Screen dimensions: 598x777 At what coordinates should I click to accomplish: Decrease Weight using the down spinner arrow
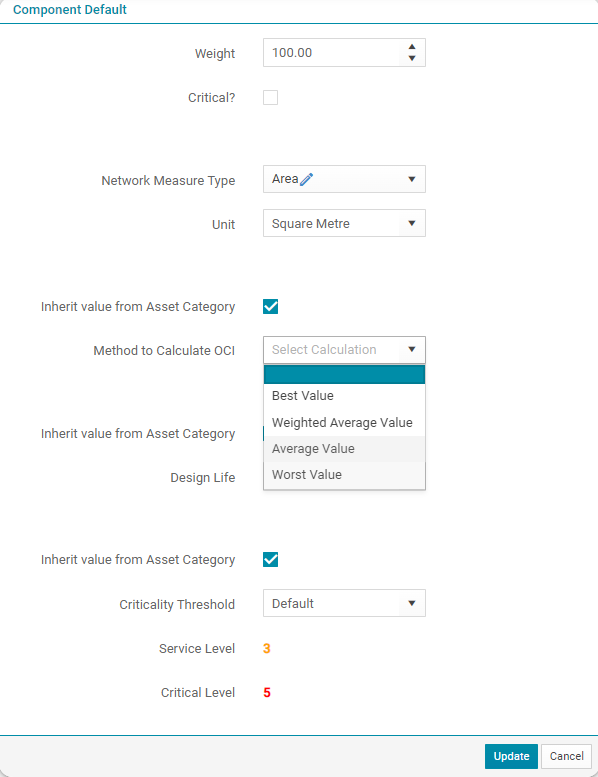click(x=412, y=58)
